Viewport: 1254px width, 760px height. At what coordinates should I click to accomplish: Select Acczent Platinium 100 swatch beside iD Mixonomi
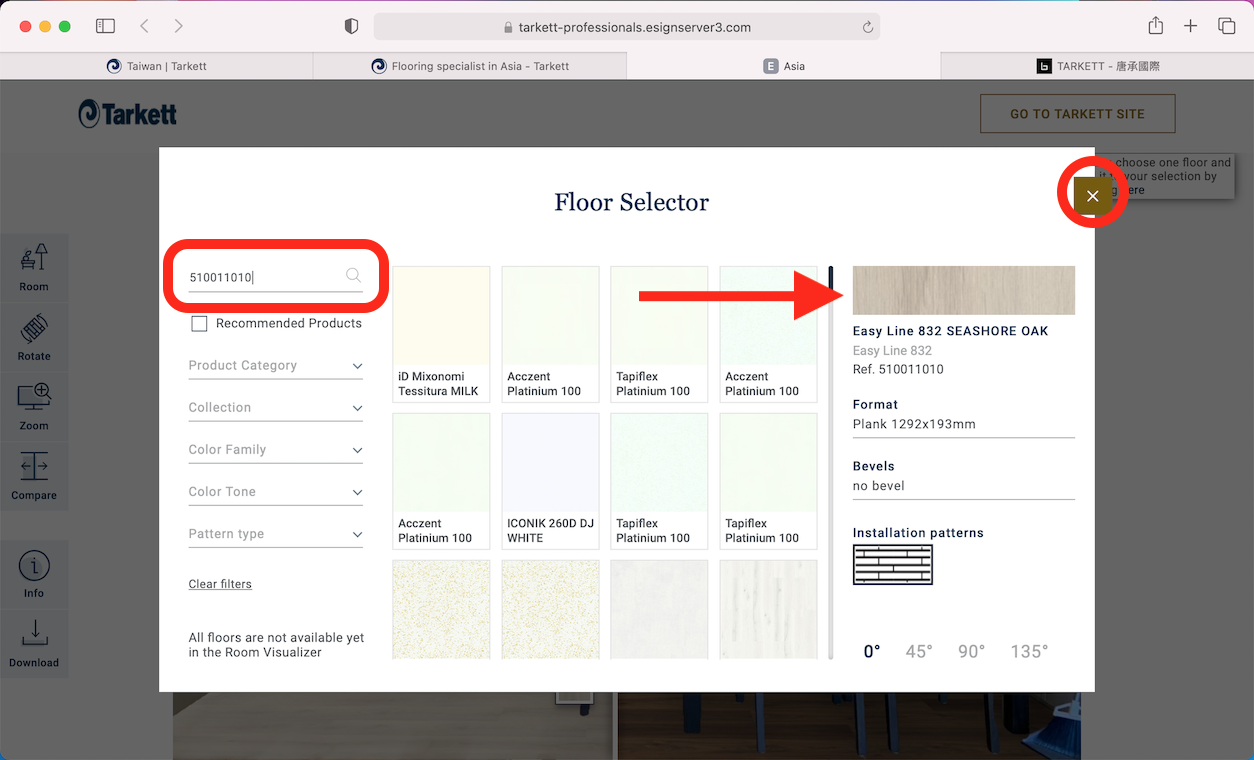550,334
